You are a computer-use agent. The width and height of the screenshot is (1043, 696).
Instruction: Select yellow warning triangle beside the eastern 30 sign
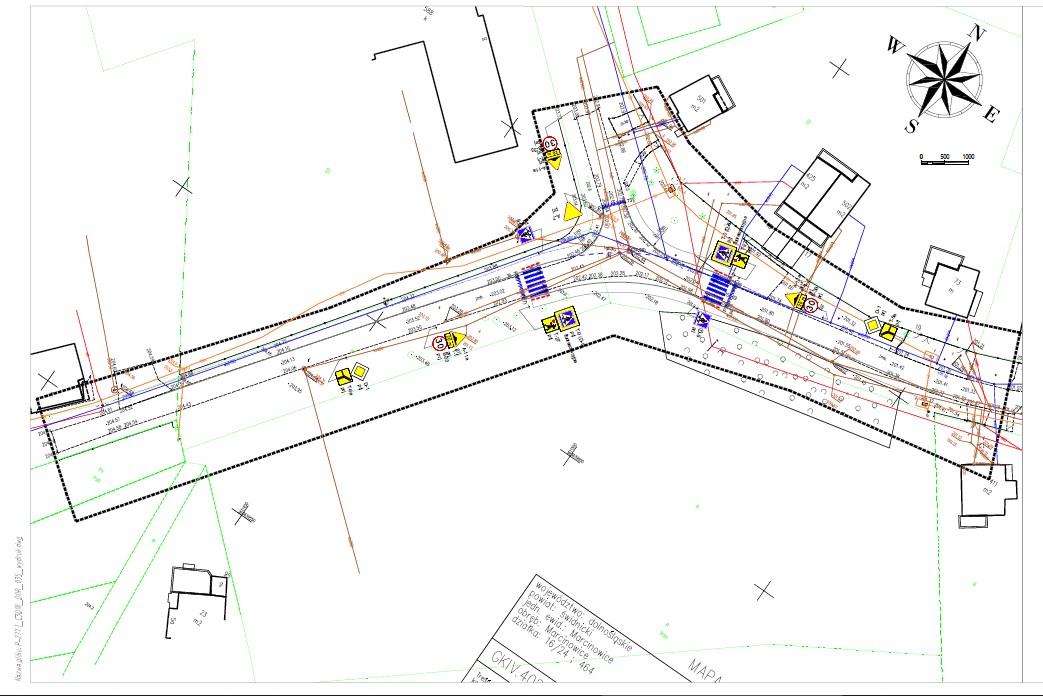[x=795, y=299]
